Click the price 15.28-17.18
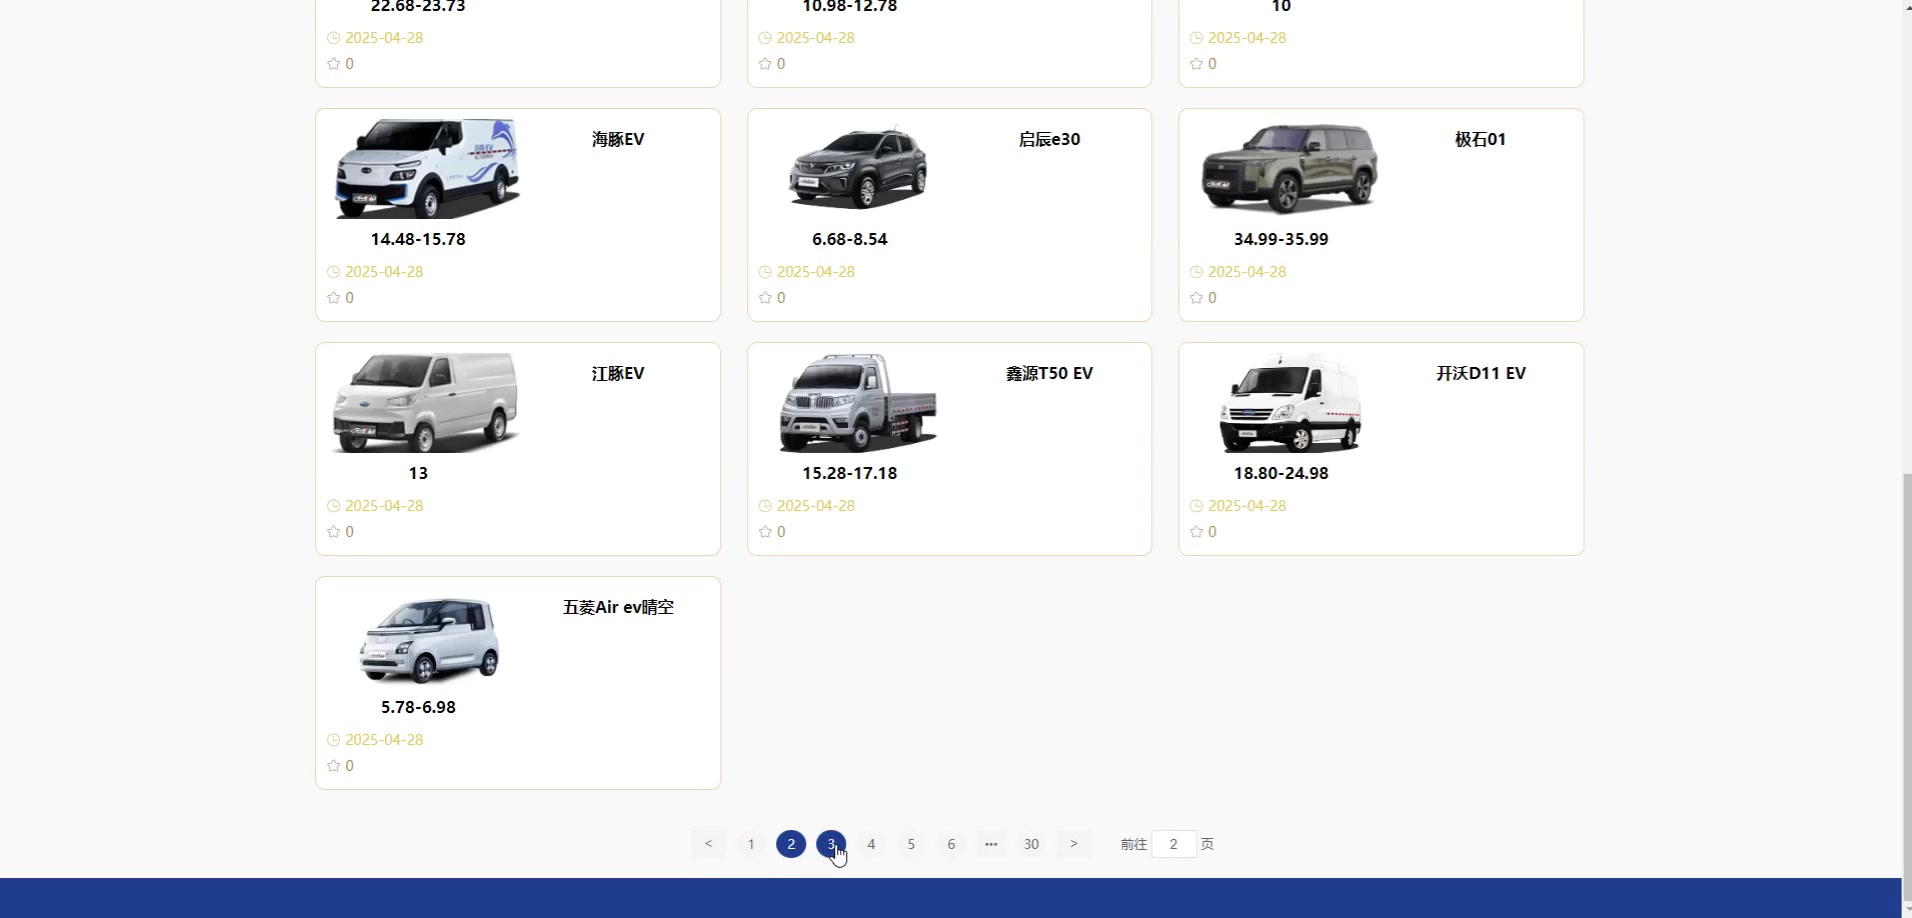Screen dimensions: 1912x918 [849, 473]
